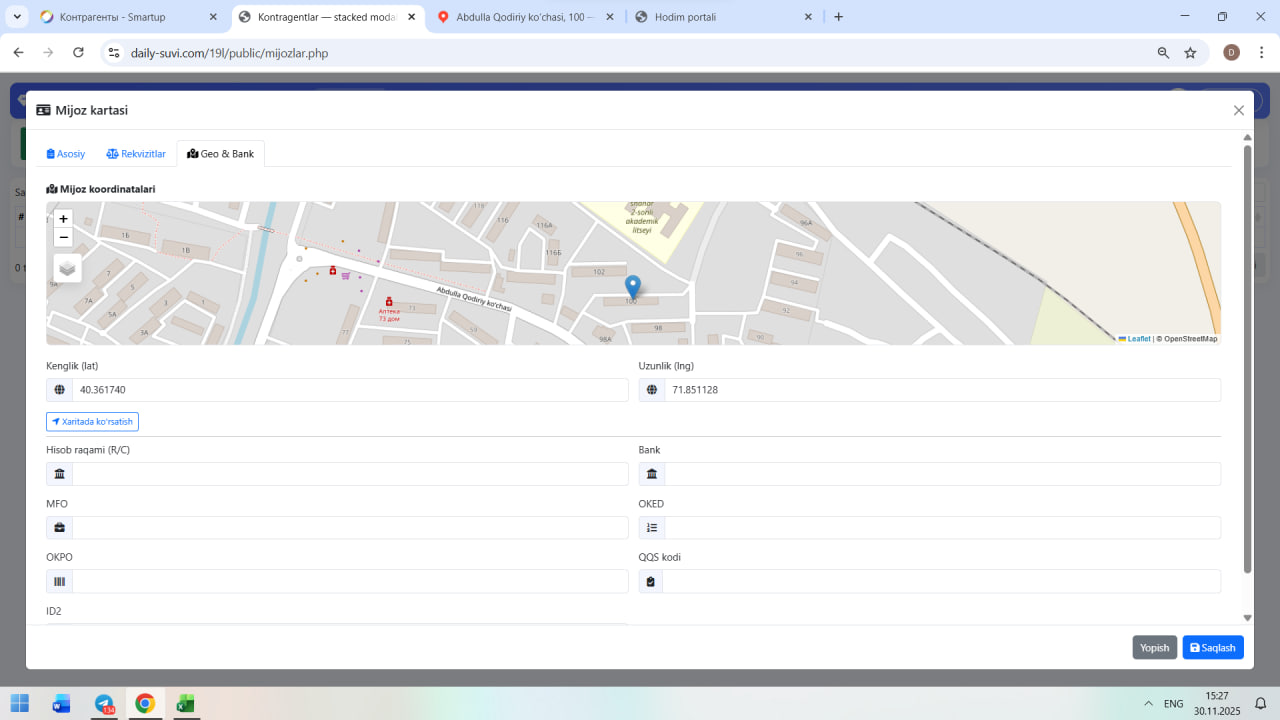Screen dimensions: 1280x720
Task: Click the Kenglik (lat) input field
Action: [x=350, y=390]
